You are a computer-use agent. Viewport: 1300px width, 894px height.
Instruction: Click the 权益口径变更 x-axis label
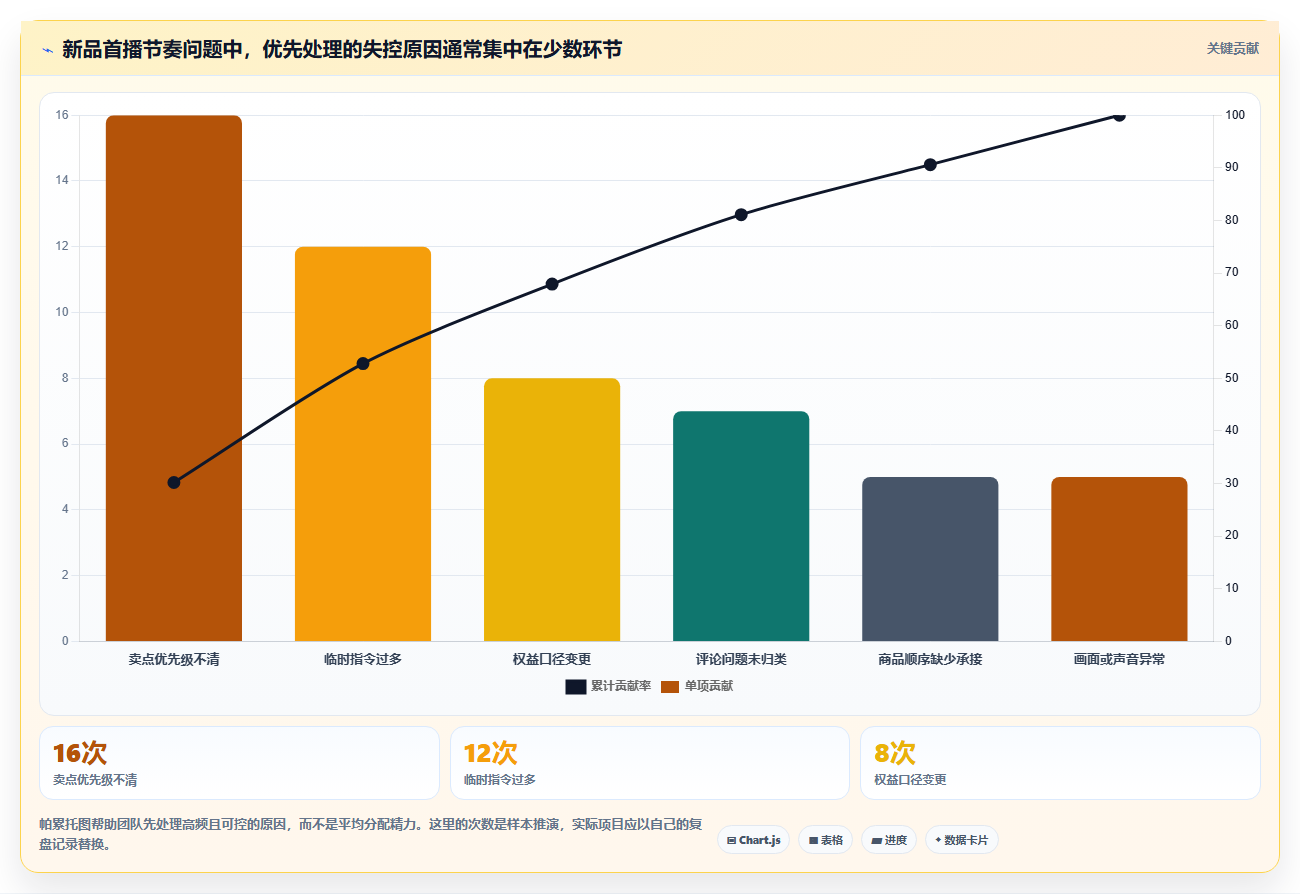coord(552,659)
